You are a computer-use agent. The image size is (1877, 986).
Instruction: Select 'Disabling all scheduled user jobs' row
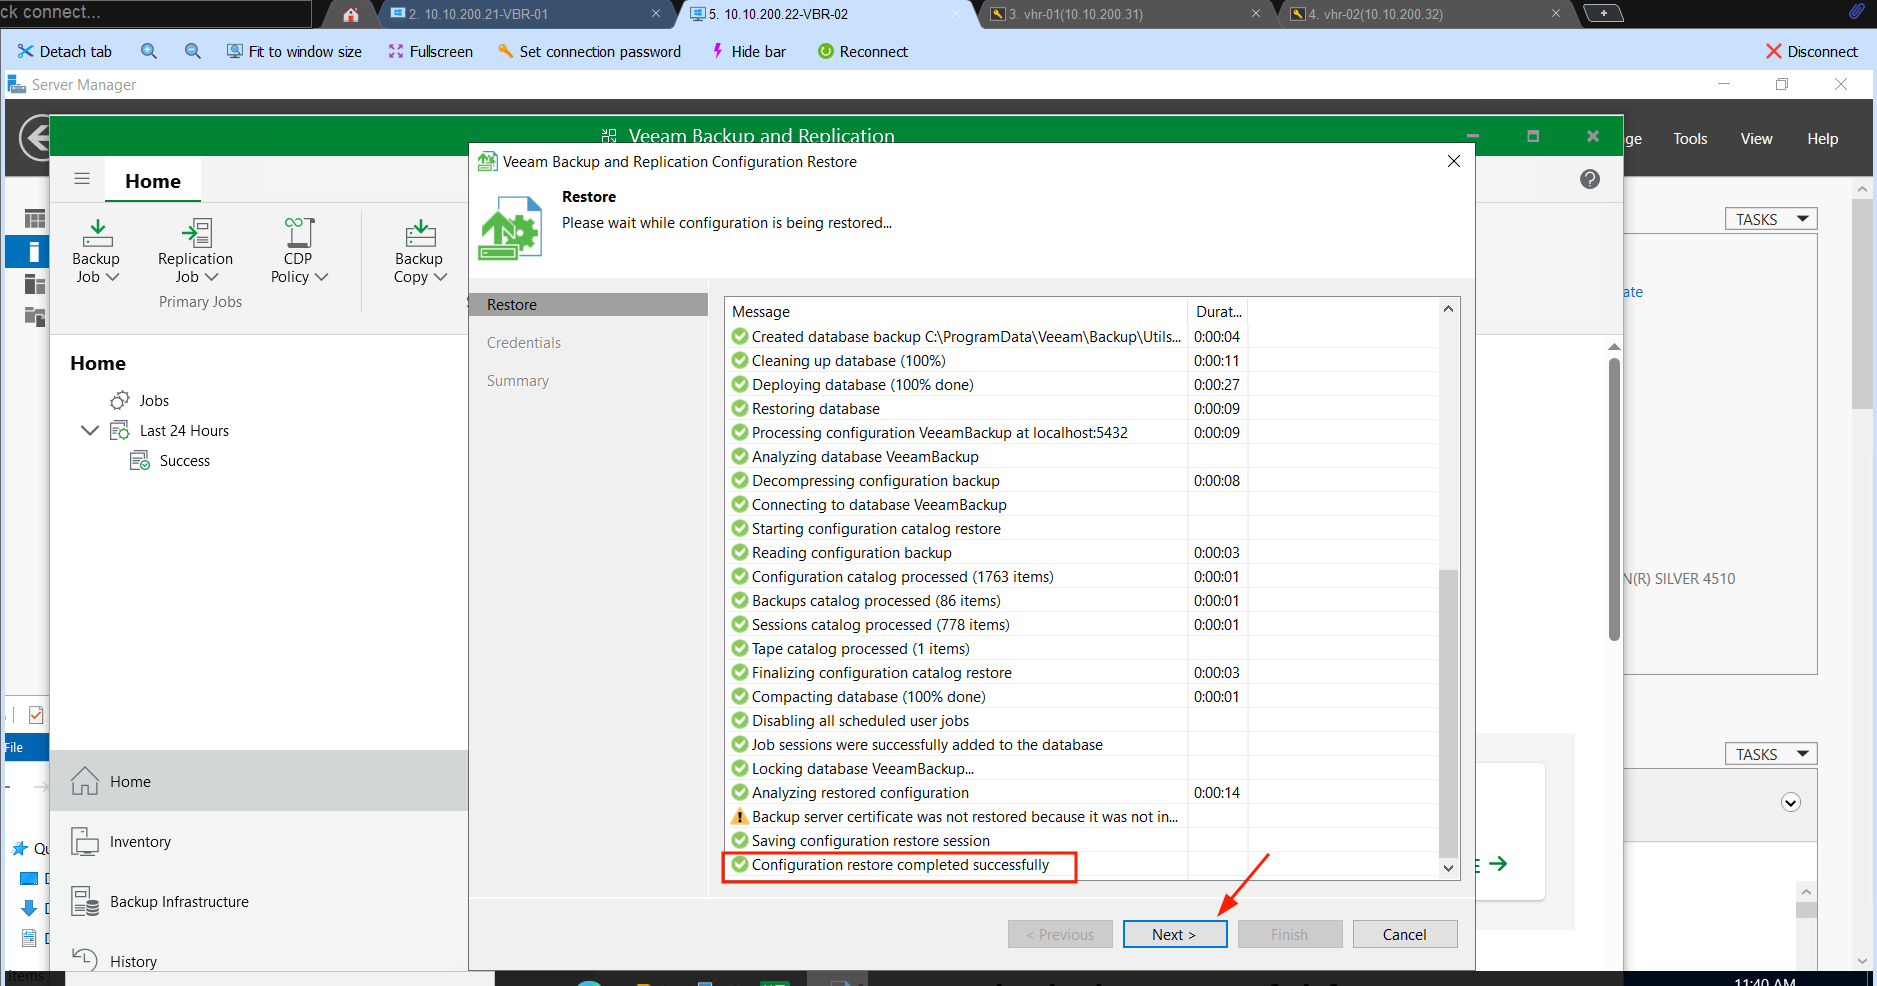pyautogui.click(x=1083, y=721)
